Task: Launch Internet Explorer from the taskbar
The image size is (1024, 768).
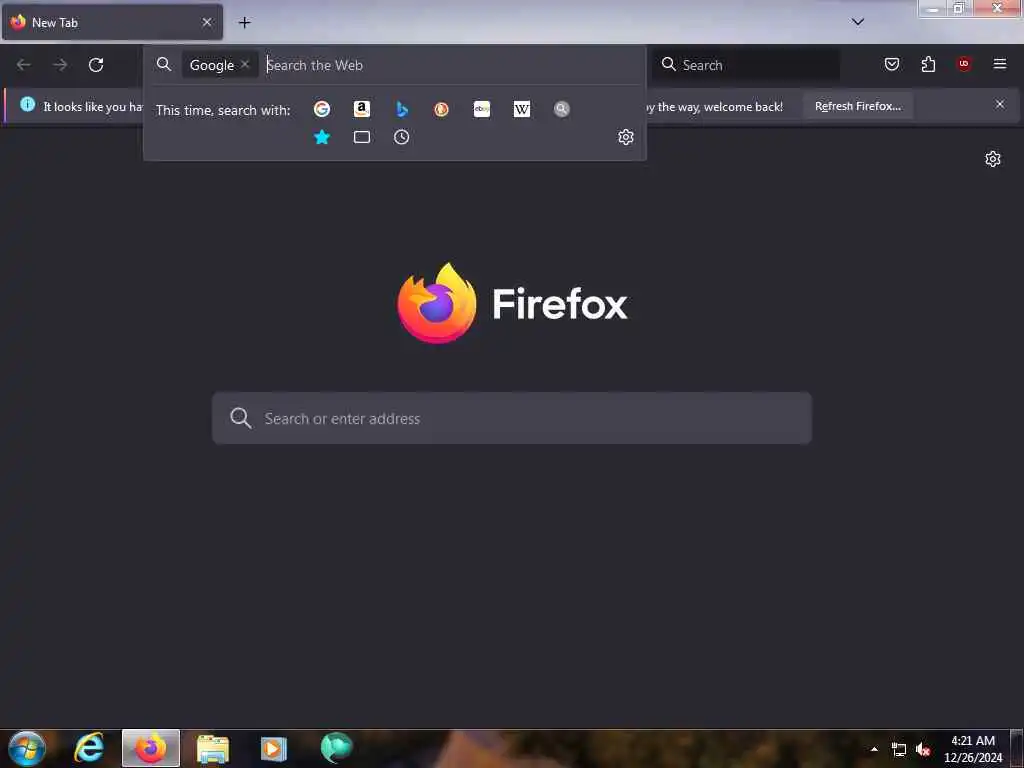Action: coord(88,748)
